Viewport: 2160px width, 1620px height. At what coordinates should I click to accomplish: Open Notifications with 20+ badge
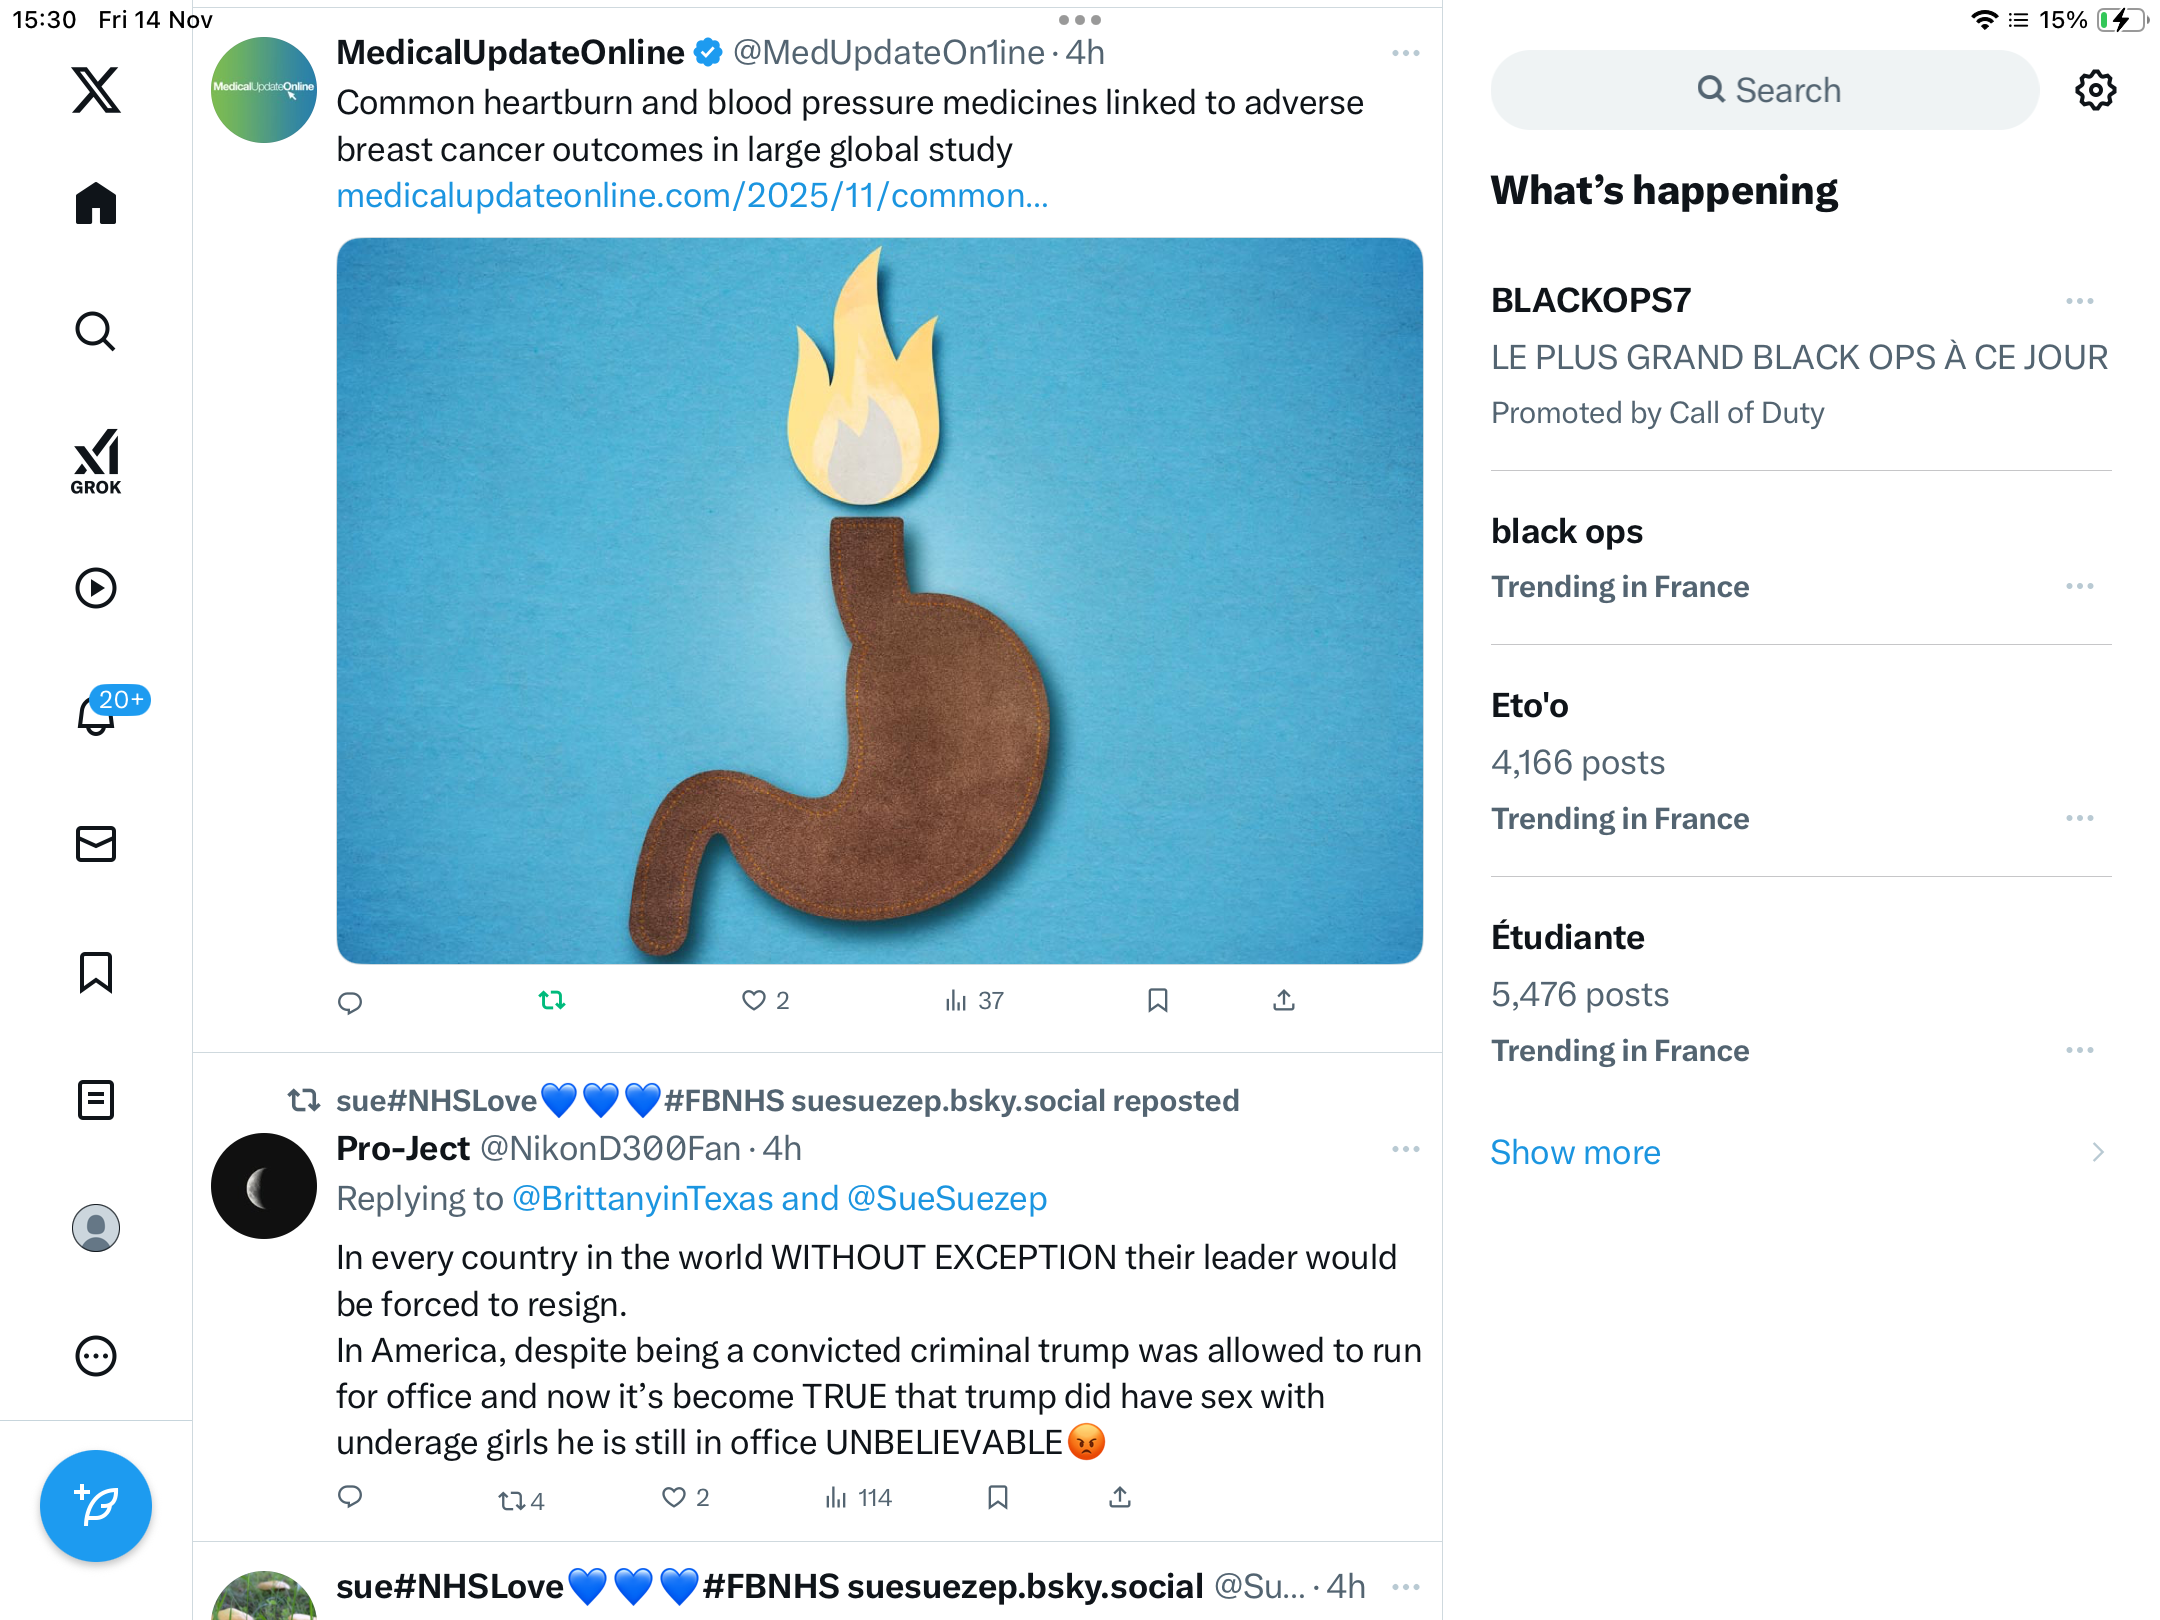click(x=98, y=714)
